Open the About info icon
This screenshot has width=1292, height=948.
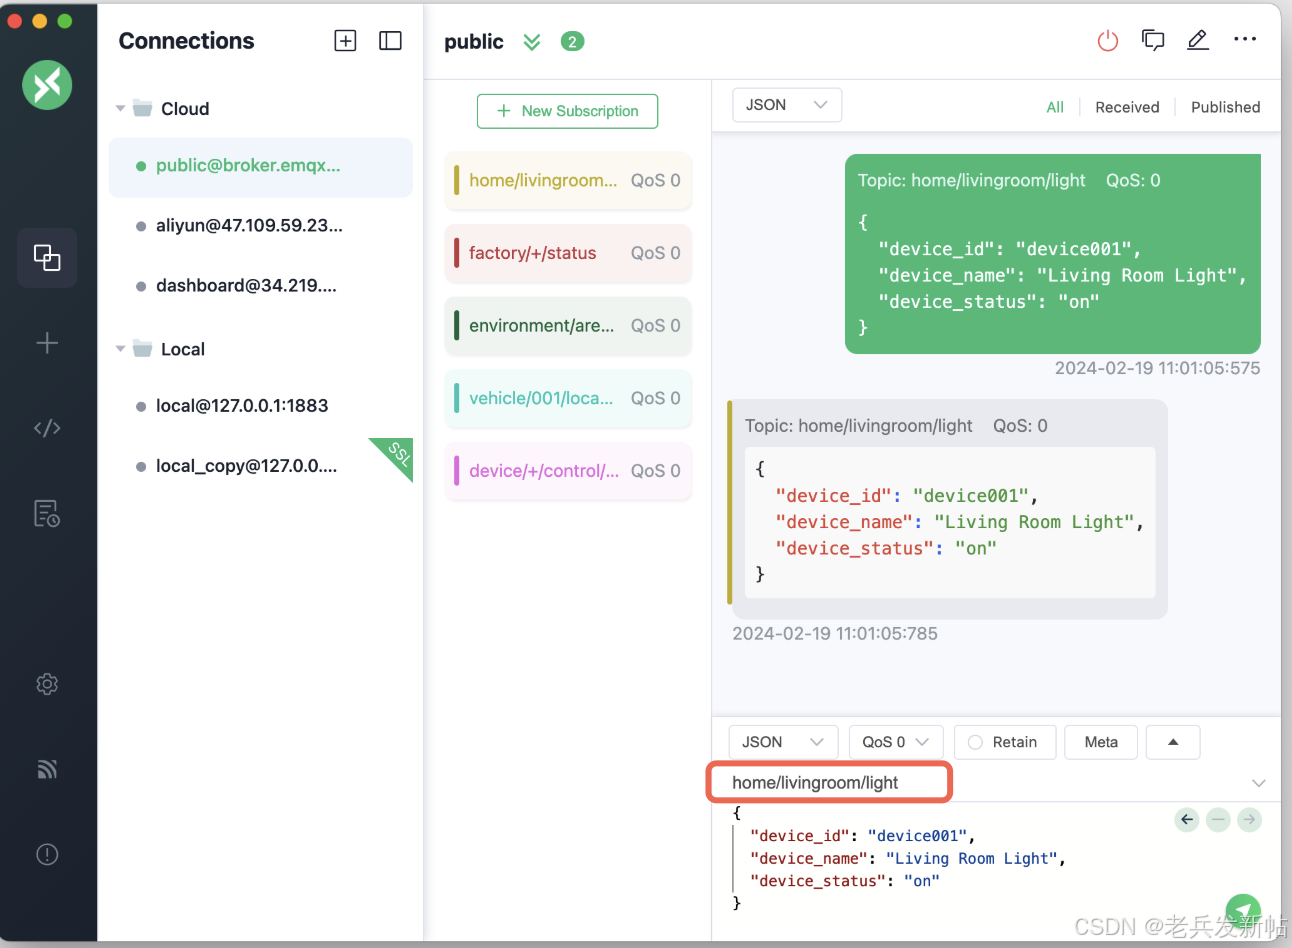coord(47,854)
